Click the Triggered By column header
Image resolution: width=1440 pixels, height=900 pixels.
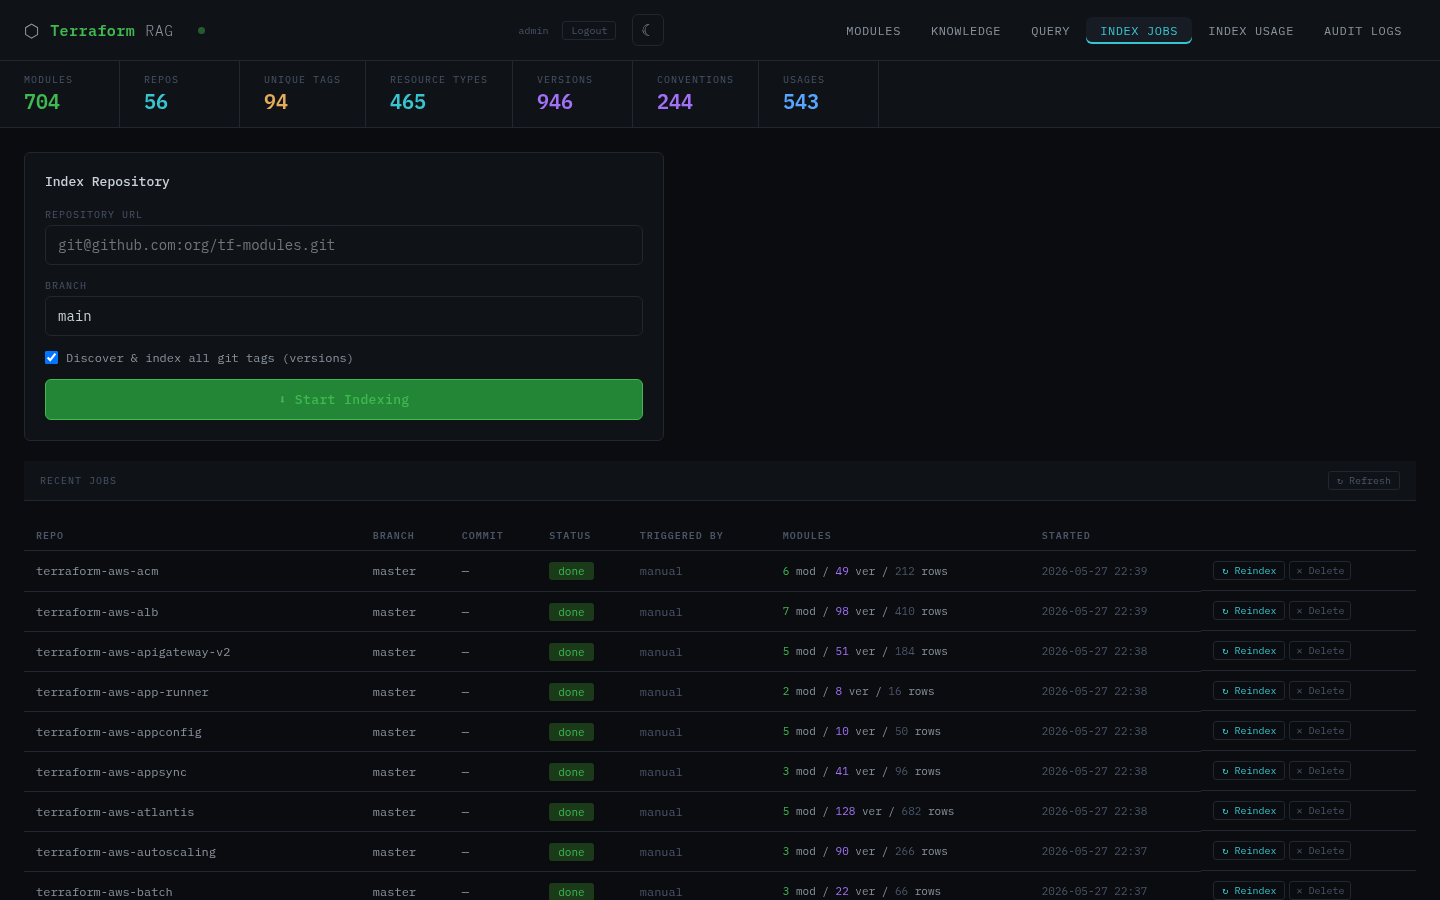[x=681, y=536]
